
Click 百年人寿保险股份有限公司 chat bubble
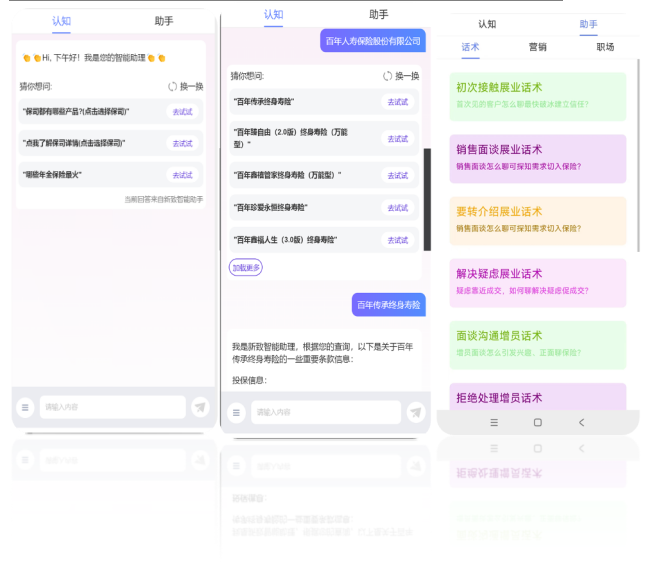pos(373,41)
